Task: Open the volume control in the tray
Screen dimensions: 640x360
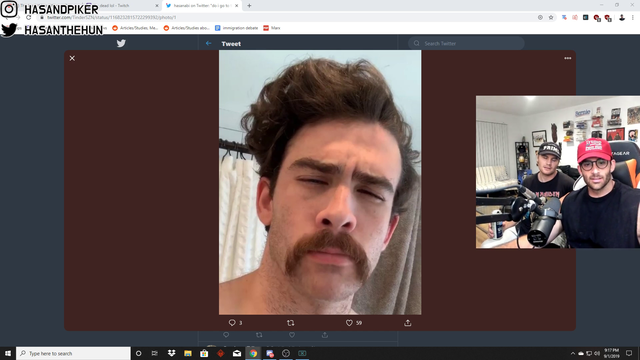Action: (x=597, y=353)
